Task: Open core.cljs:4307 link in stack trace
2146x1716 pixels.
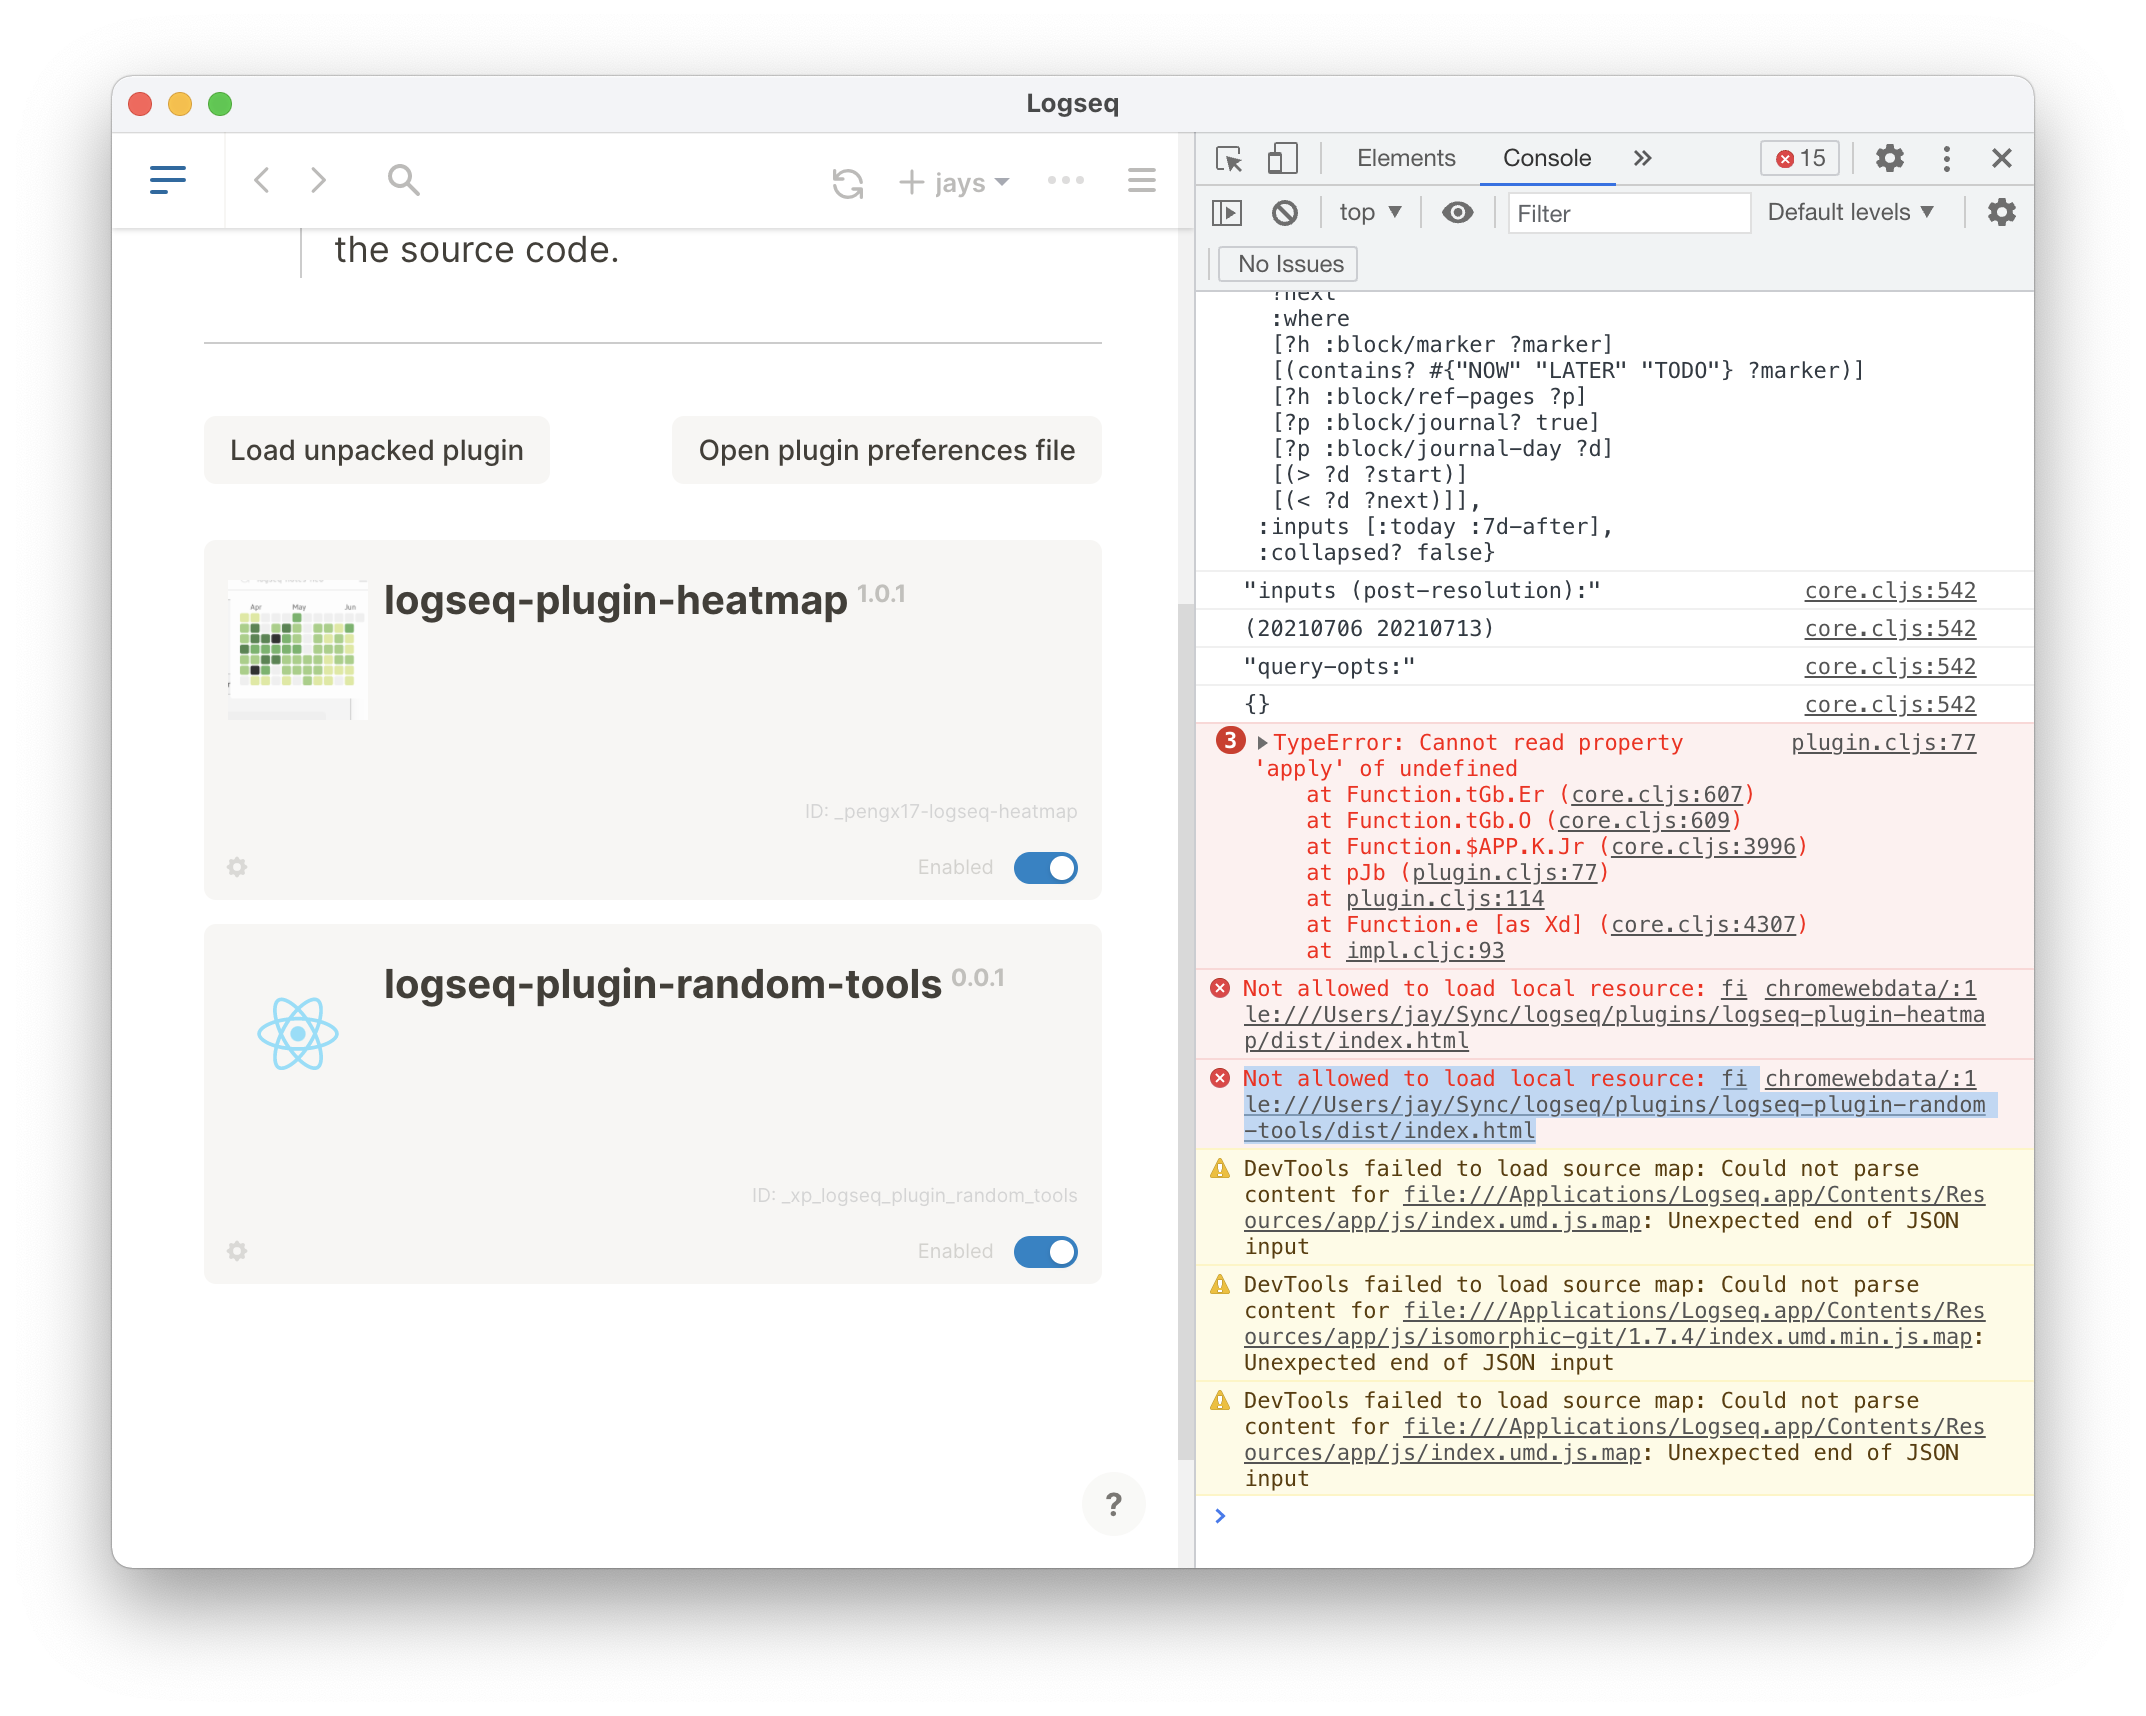Action: point(1703,924)
